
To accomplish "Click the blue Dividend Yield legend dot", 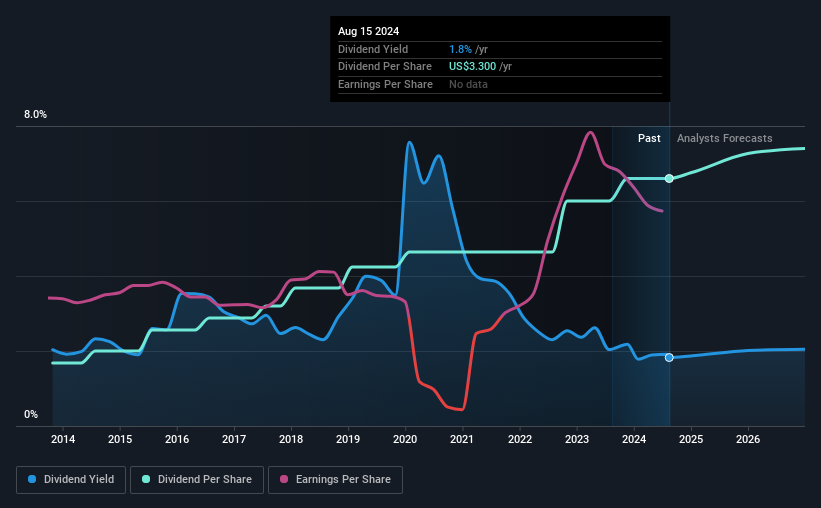I will pos(32,479).
